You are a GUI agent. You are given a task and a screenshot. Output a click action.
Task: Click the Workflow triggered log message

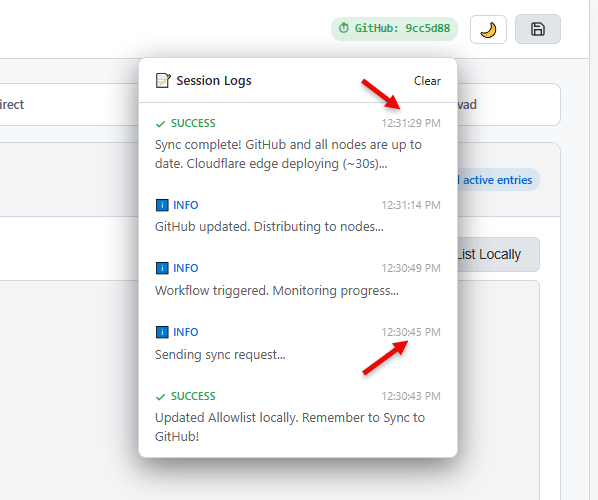(277, 291)
